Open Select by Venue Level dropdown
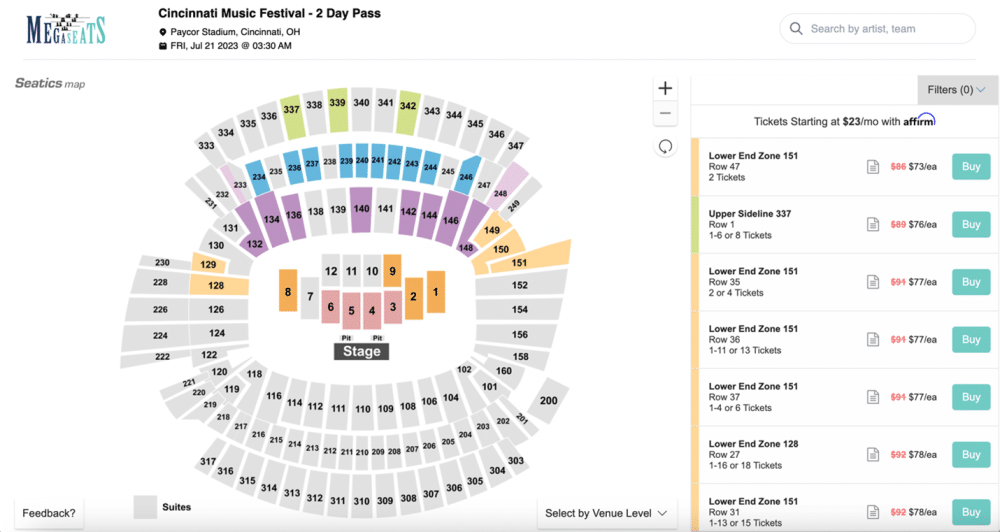Viewport: 1000px width, 532px height. tap(606, 513)
